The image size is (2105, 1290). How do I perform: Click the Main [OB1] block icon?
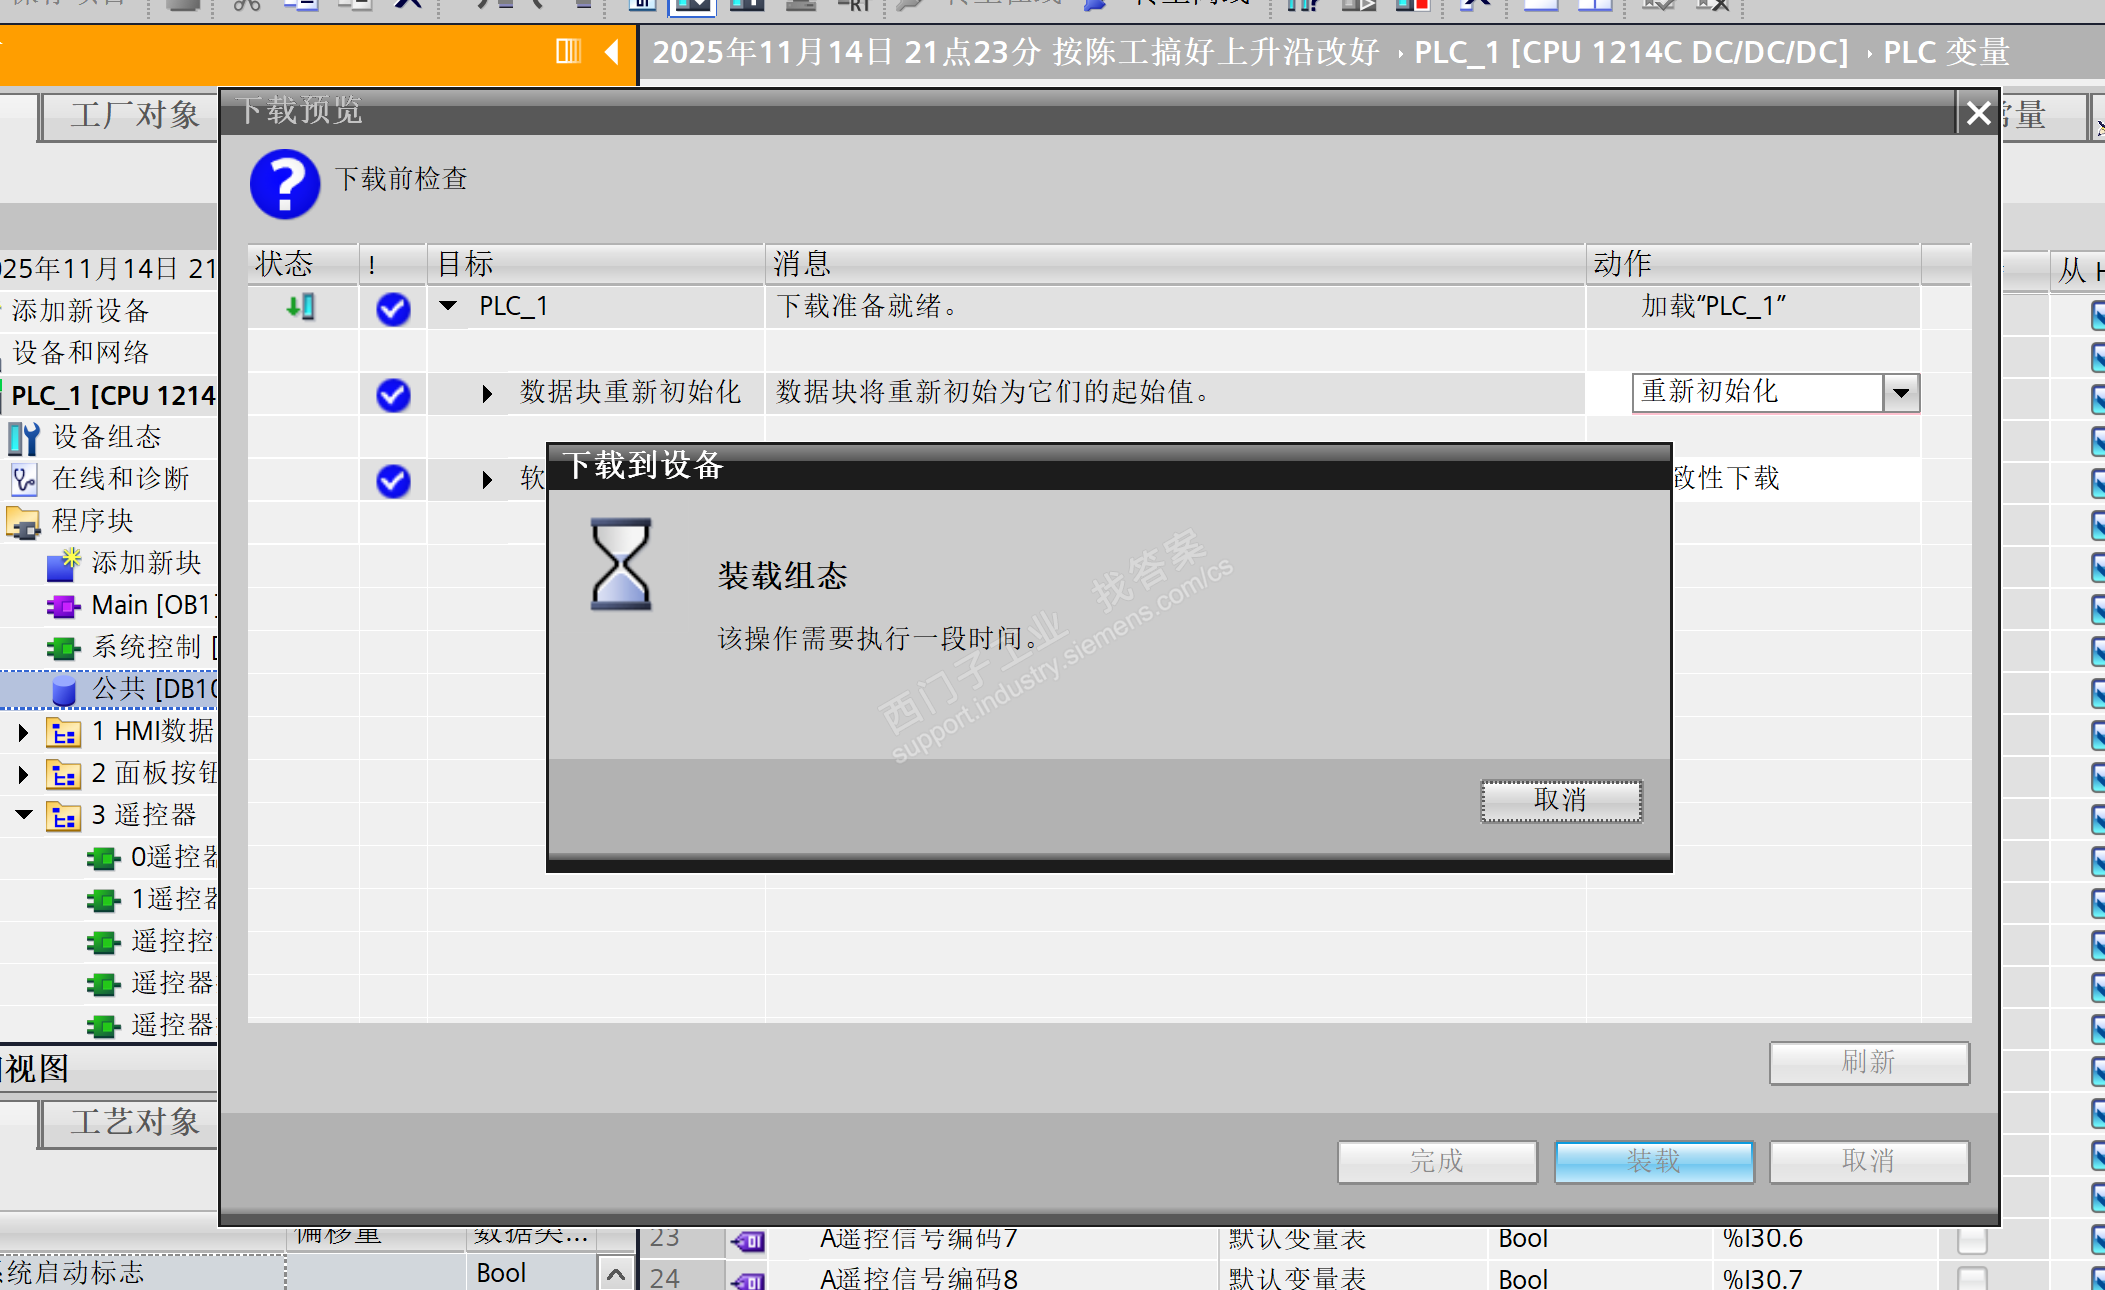63,606
